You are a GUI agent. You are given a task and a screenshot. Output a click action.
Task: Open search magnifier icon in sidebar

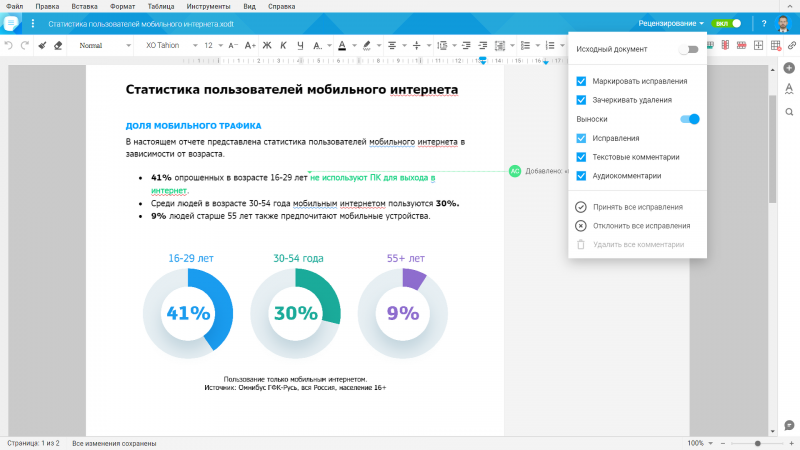pyautogui.click(x=789, y=112)
